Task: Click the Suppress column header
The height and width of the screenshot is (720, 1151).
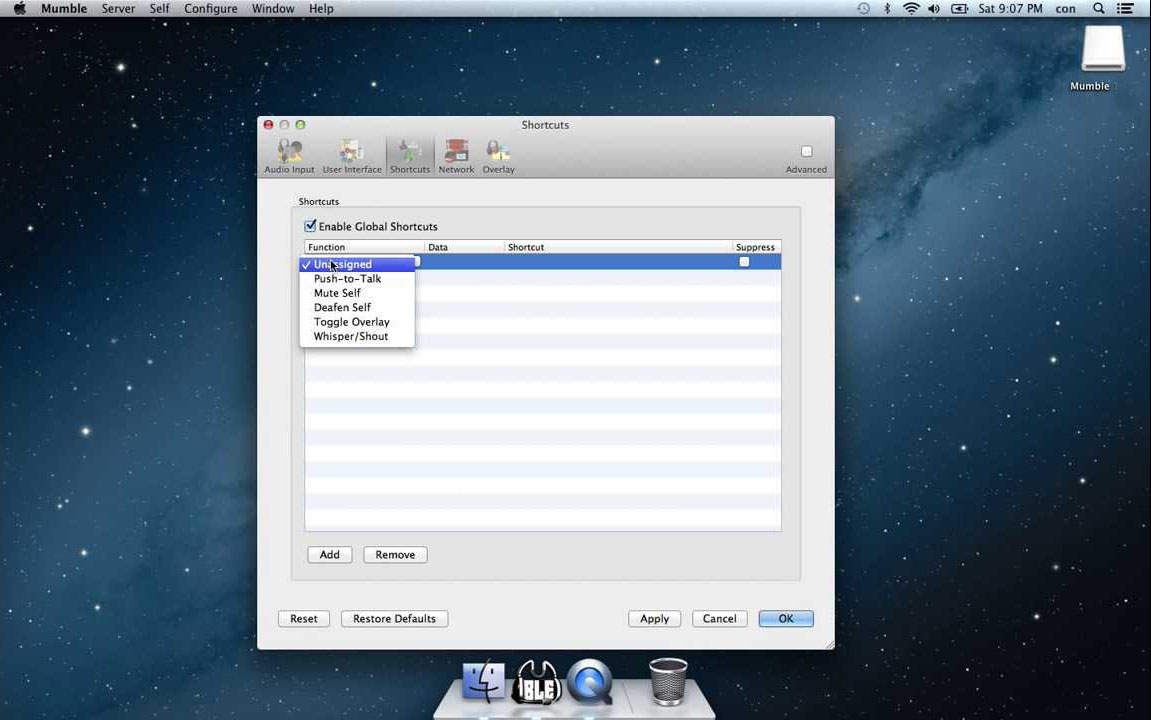Action: 757,247
